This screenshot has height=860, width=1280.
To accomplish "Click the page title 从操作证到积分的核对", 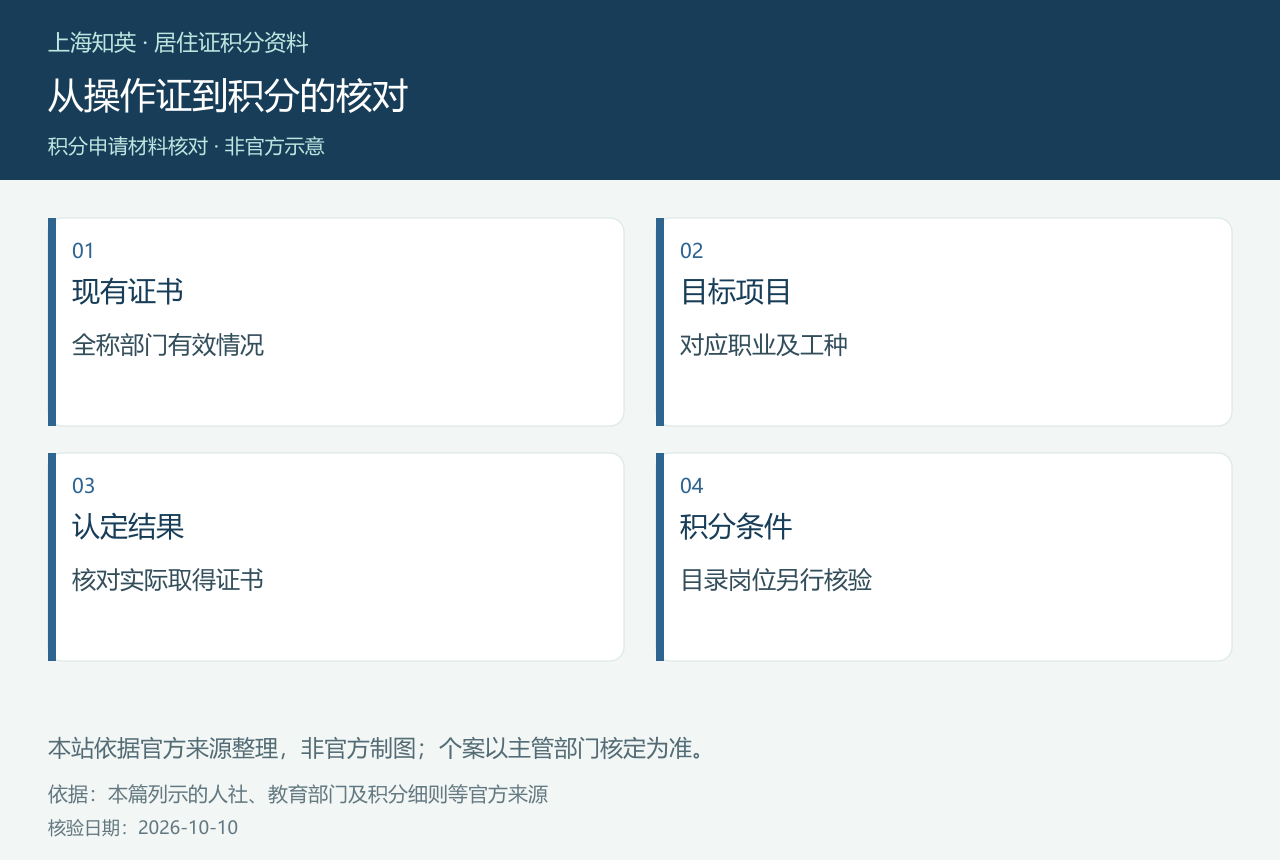I will tap(228, 96).
